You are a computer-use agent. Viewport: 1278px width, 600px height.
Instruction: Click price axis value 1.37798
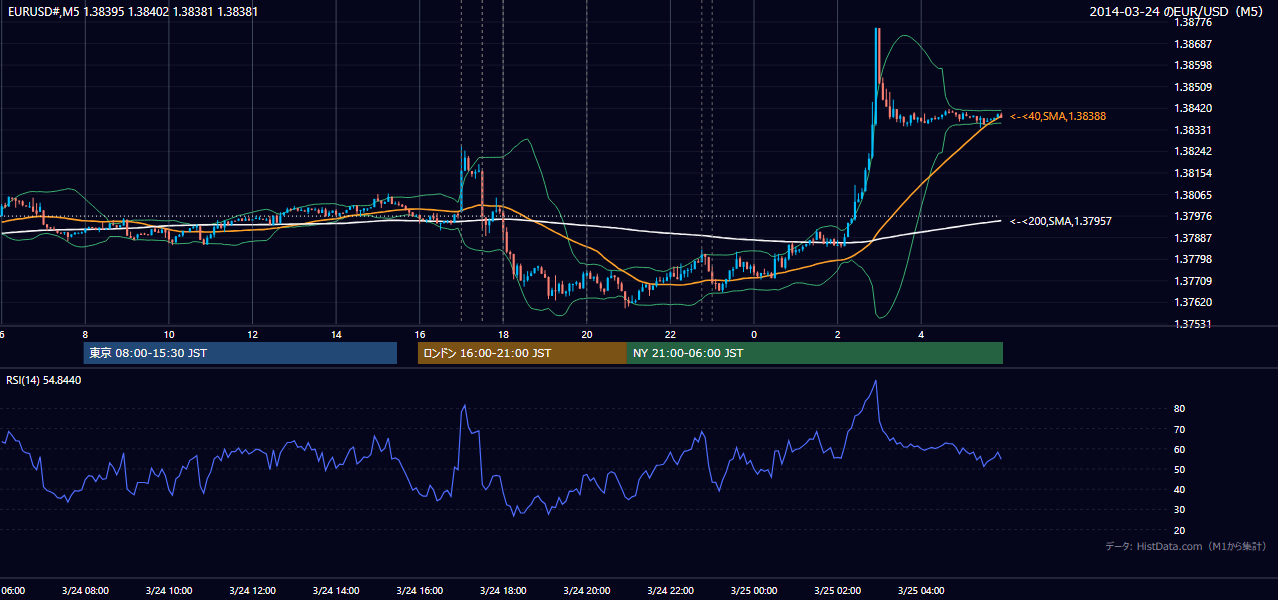click(x=1193, y=259)
